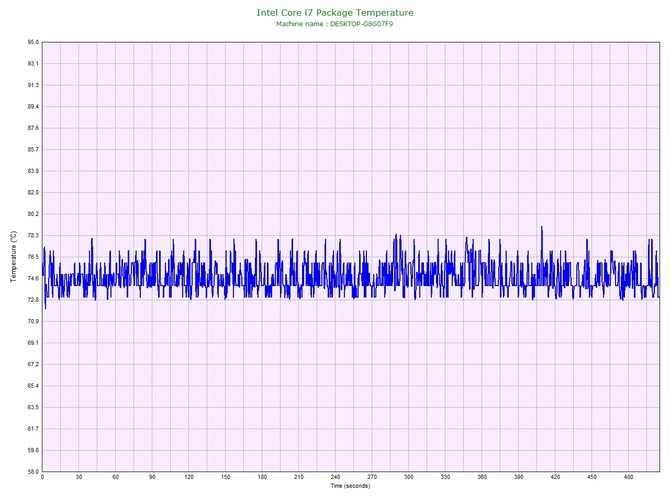Image resolution: width=670 pixels, height=503 pixels.
Task: Click the 30 seconds time axis label
Action: click(79, 477)
